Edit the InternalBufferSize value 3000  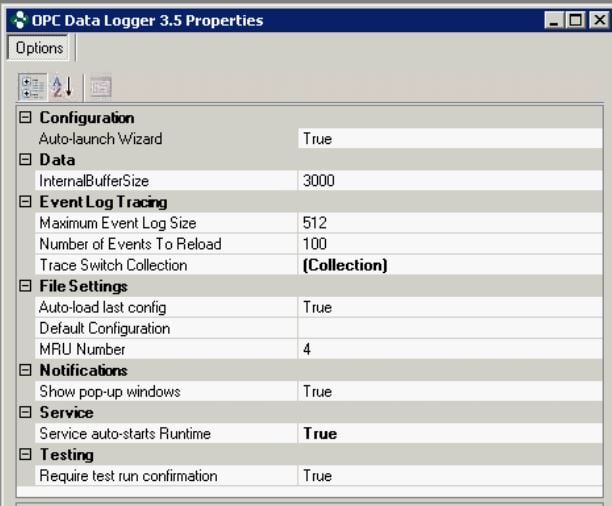[x=450, y=181]
